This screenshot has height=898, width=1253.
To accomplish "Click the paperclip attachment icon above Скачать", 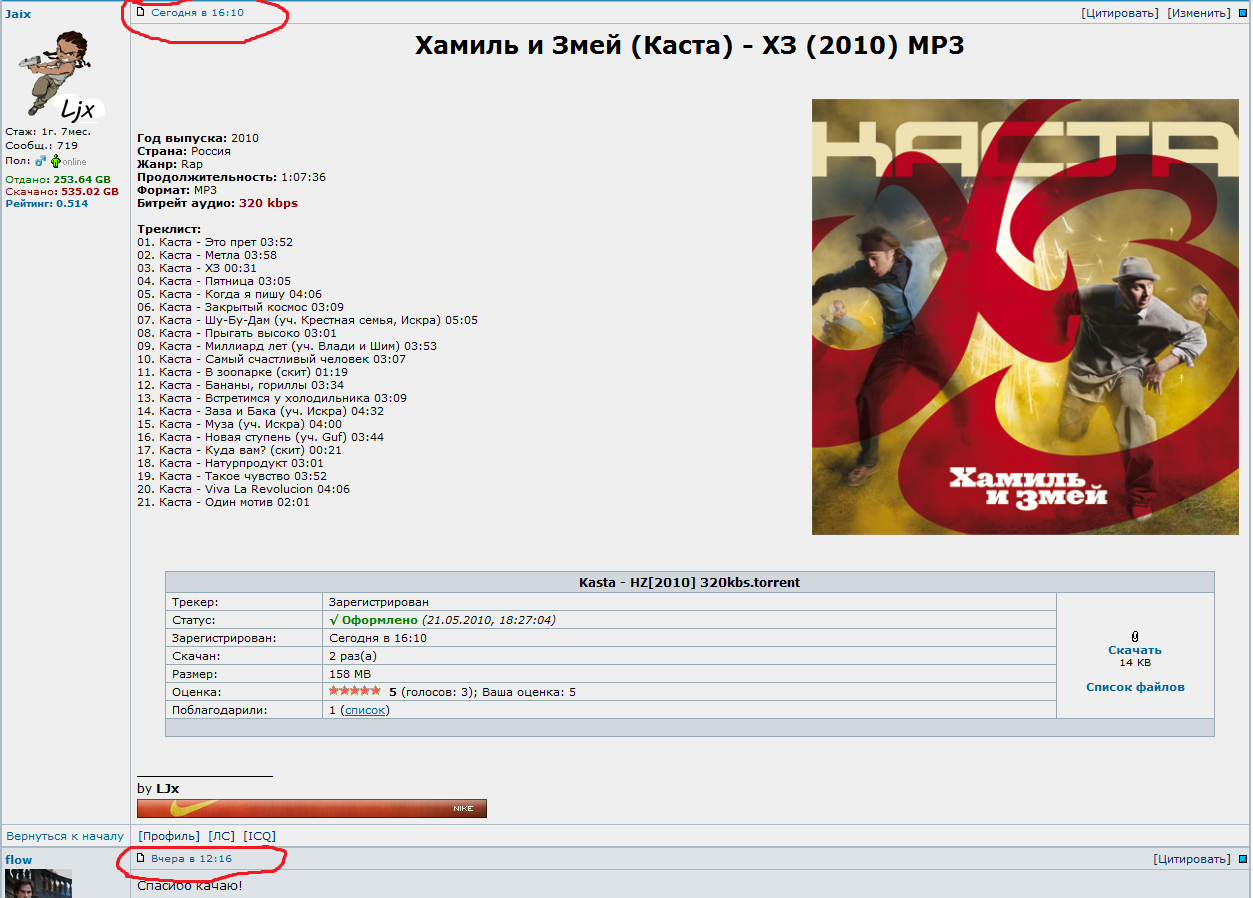I will tap(1135, 636).
